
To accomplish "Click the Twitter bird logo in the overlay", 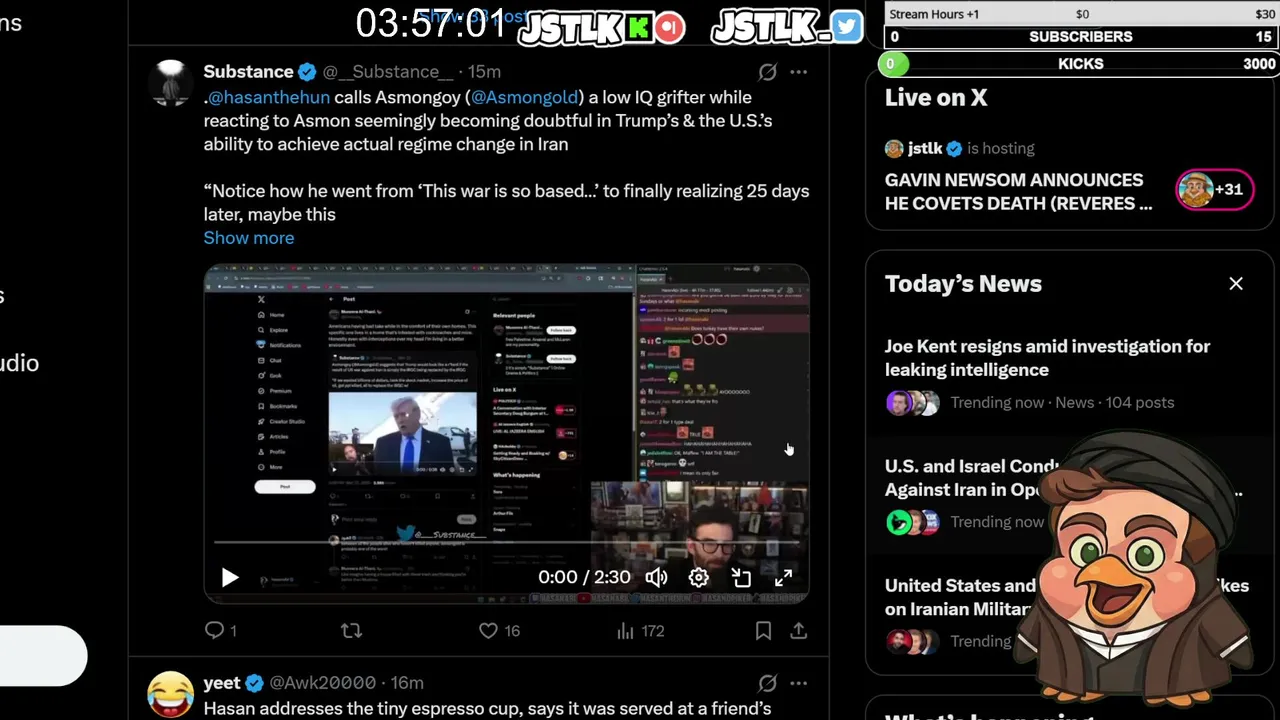I will (x=846, y=27).
